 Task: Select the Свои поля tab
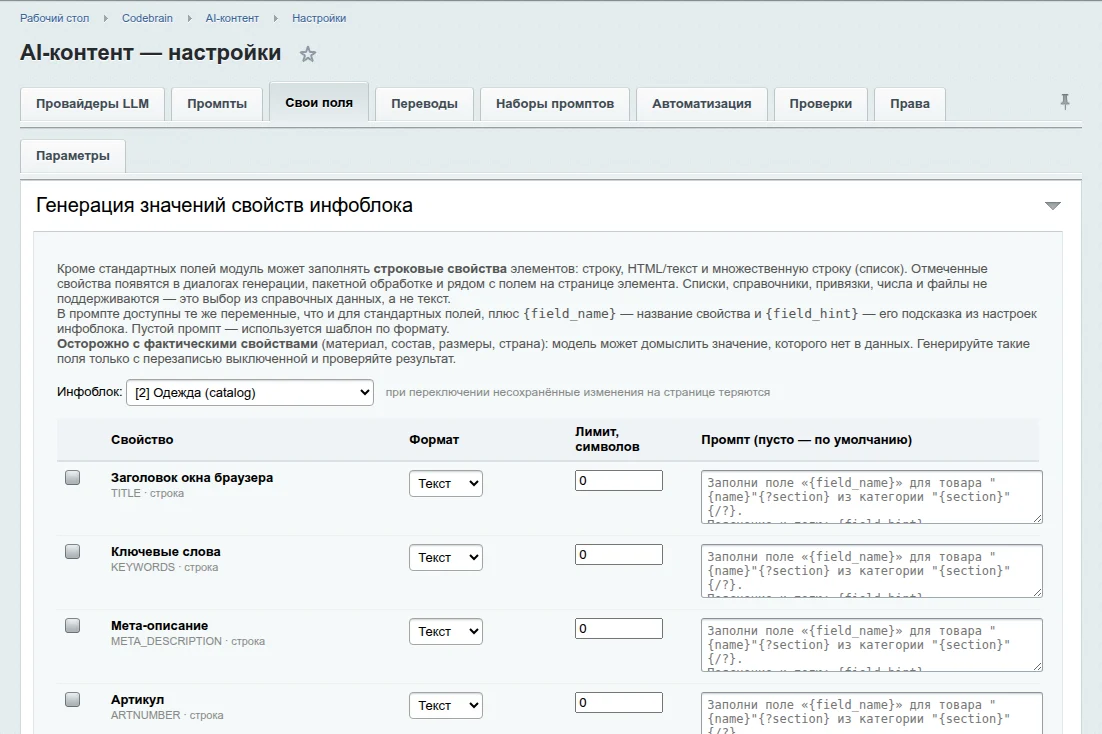(x=319, y=103)
